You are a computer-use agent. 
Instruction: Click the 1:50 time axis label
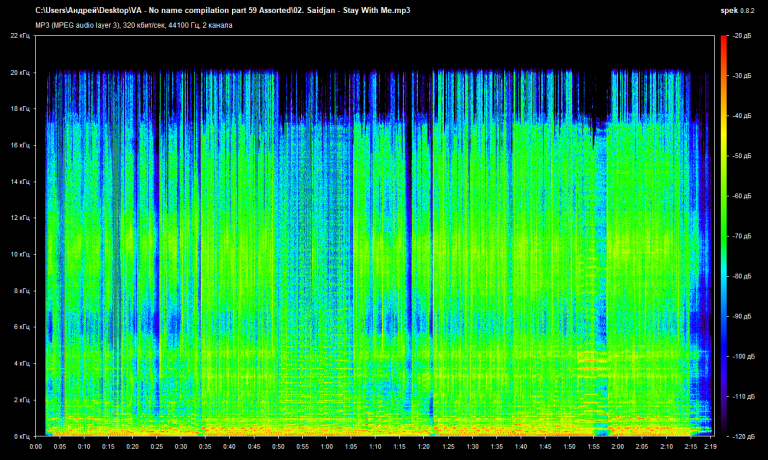[x=570, y=447]
